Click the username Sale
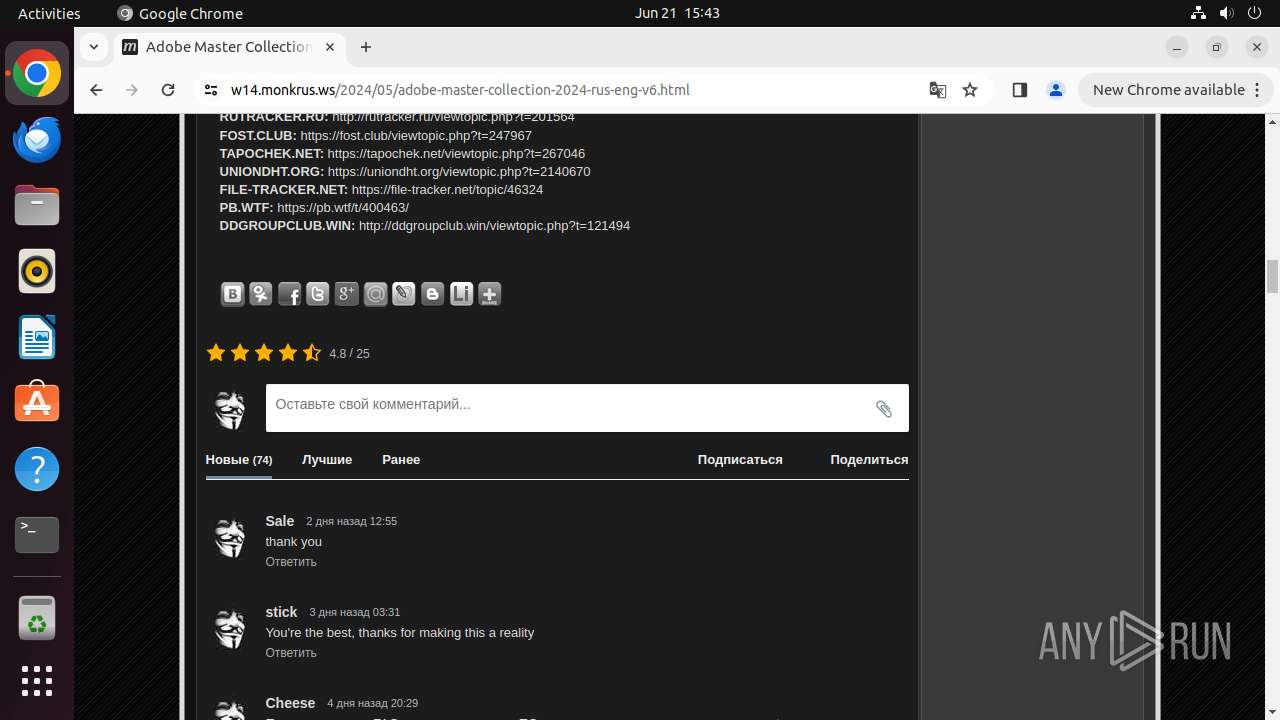 pos(280,521)
